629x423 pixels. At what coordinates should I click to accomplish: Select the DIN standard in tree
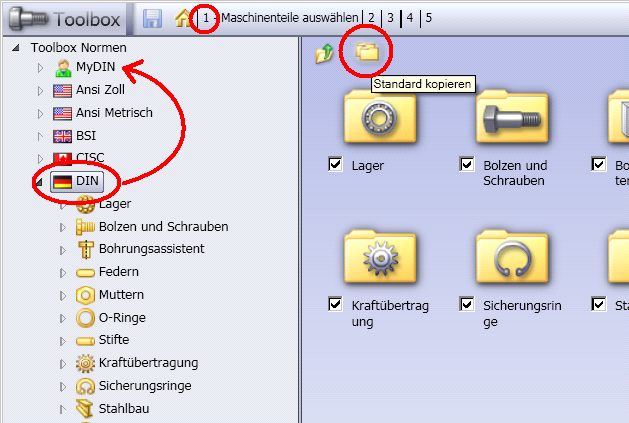(x=77, y=181)
